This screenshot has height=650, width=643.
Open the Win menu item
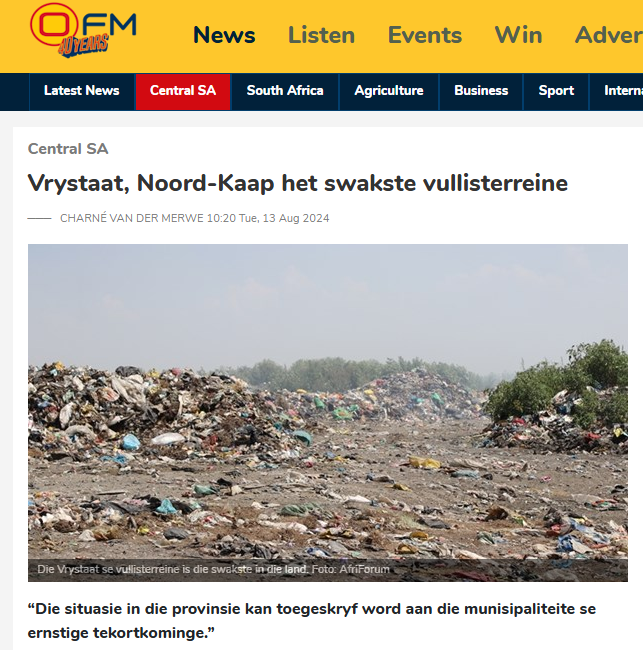click(x=518, y=35)
